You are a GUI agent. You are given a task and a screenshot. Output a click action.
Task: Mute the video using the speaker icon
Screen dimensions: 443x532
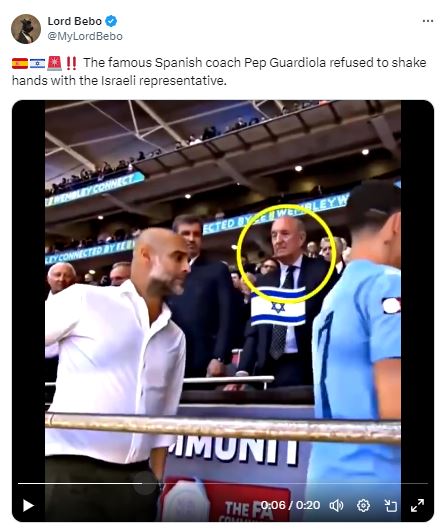point(336,506)
